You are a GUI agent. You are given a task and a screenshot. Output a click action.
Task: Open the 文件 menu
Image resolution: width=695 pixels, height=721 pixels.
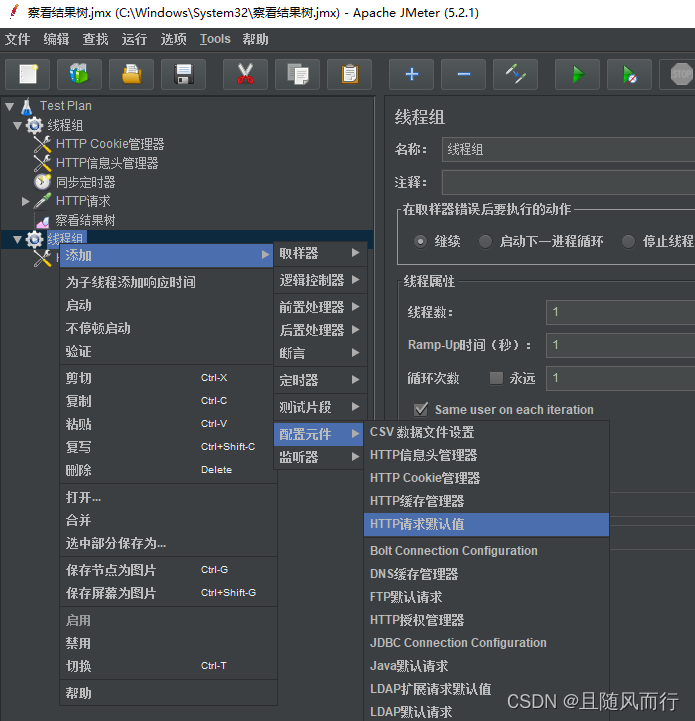[17, 39]
